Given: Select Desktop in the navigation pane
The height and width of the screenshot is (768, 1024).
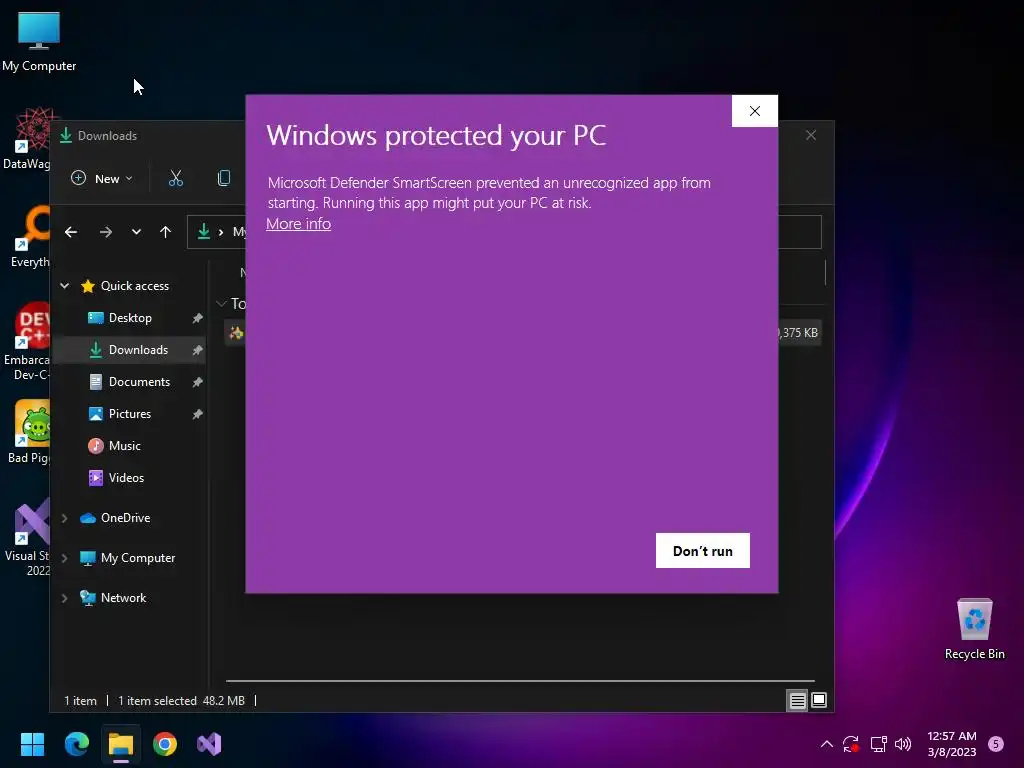Looking at the screenshot, I should click(129, 317).
